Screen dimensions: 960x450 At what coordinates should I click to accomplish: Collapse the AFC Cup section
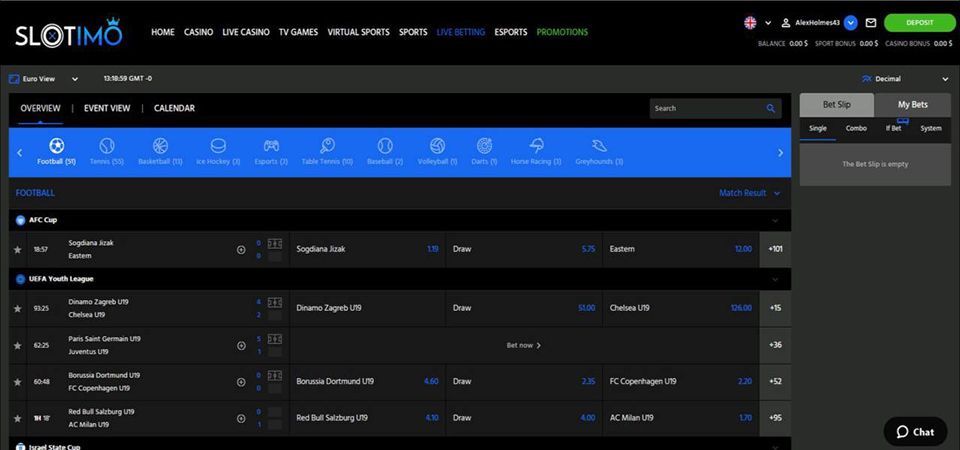775,220
